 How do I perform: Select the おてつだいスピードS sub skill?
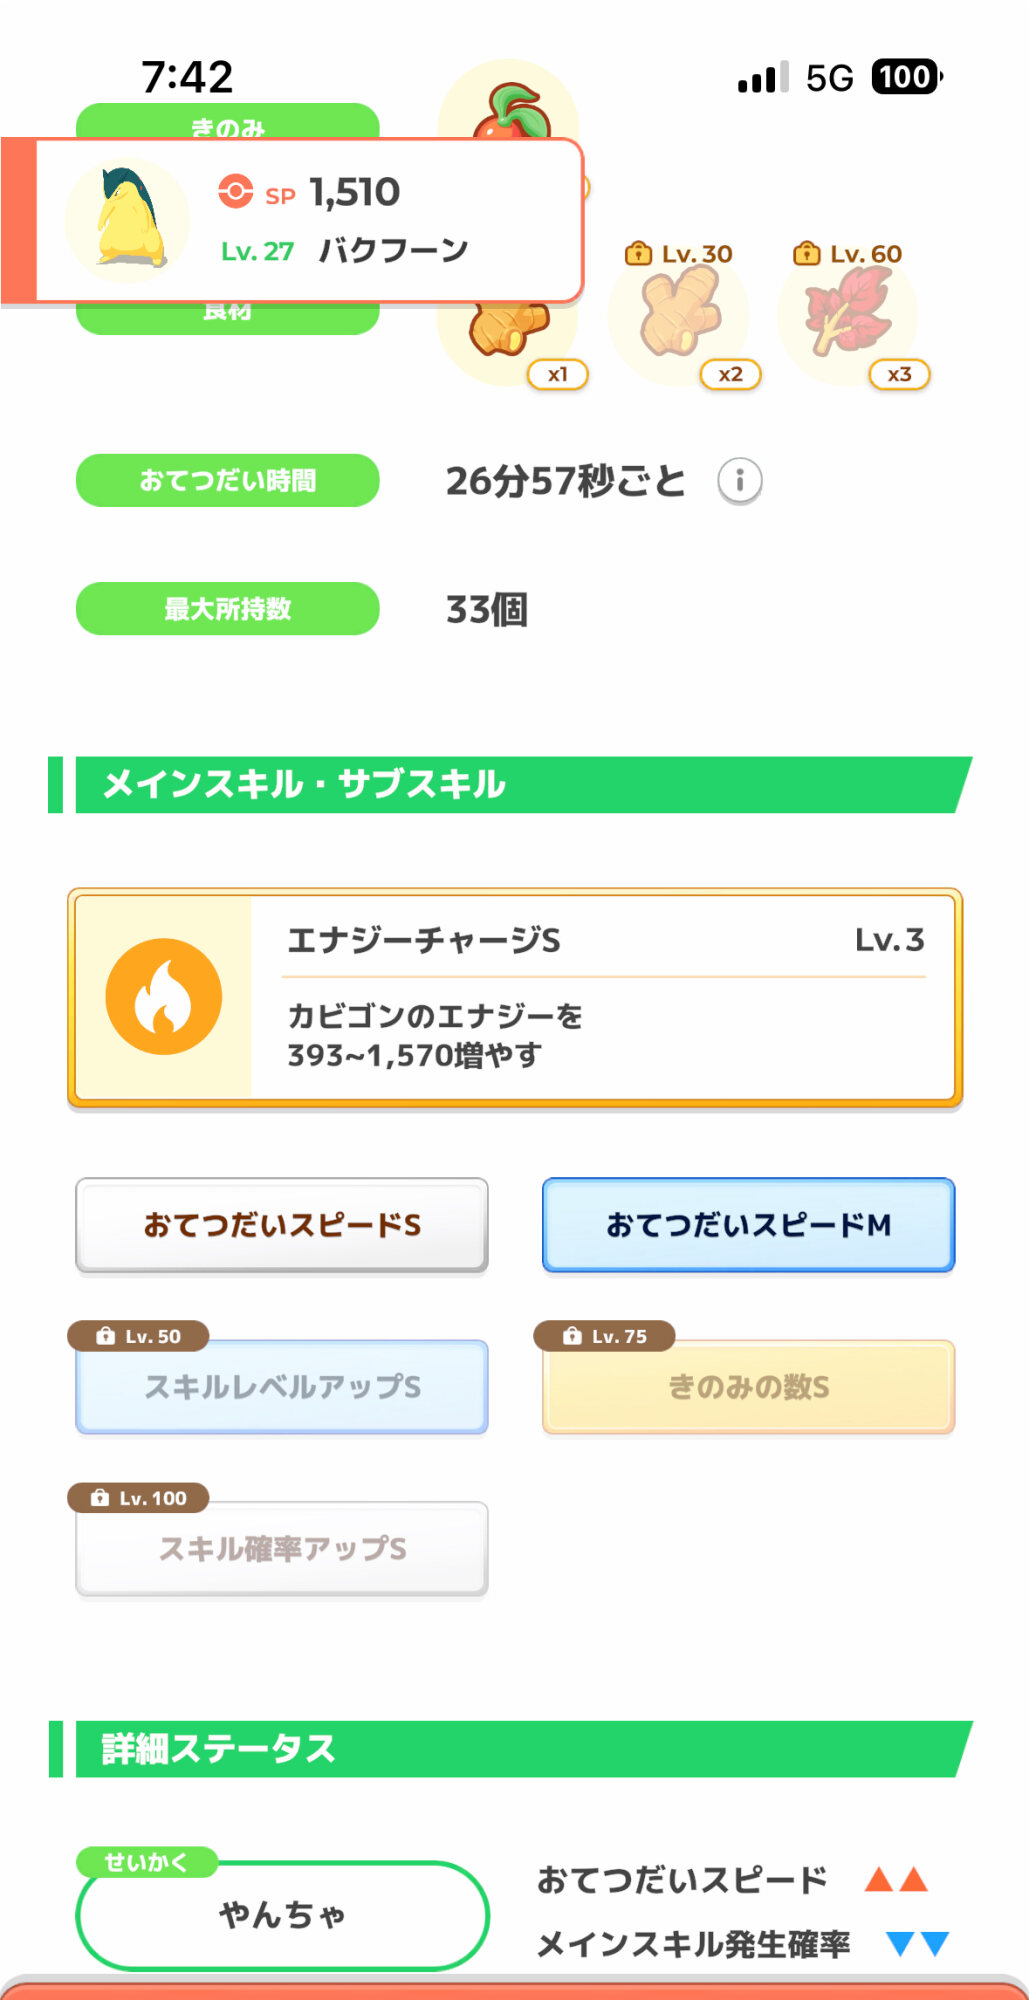[x=282, y=1225]
